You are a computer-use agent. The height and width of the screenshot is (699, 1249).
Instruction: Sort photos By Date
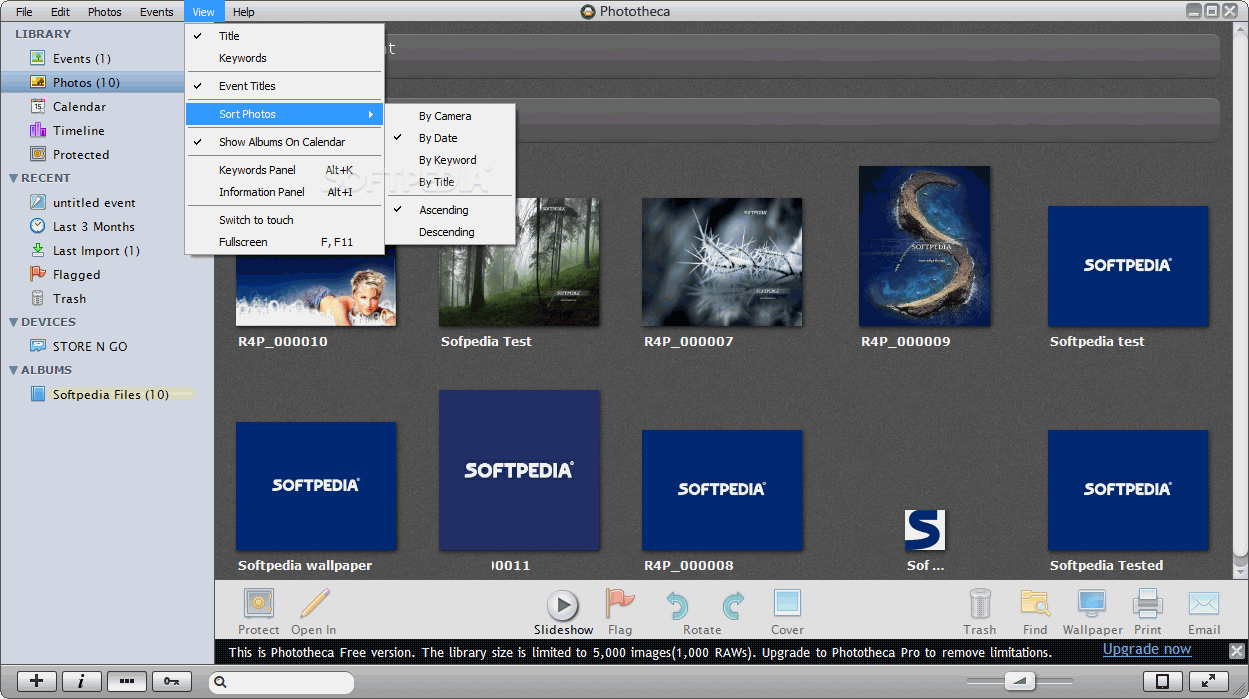pos(449,138)
